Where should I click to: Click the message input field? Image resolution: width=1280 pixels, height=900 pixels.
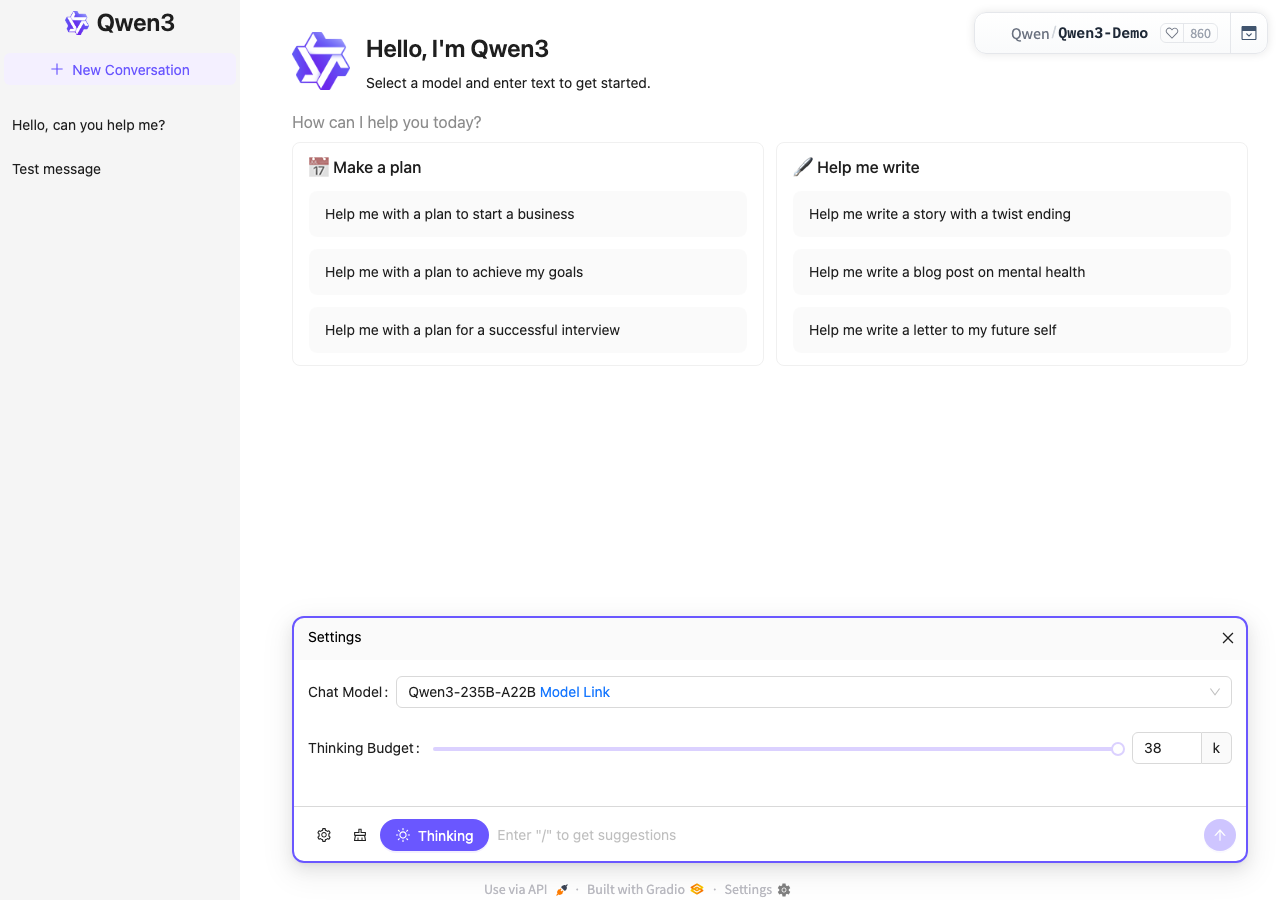846,835
